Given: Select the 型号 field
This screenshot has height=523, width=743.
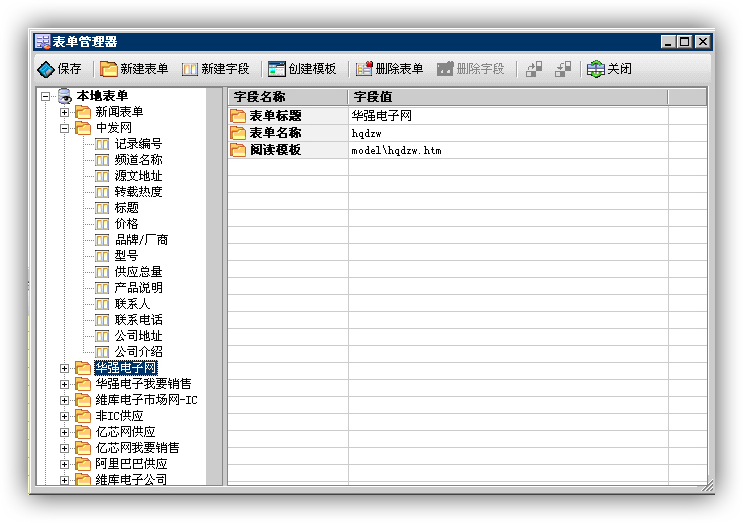Looking at the screenshot, I should point(127,256).
